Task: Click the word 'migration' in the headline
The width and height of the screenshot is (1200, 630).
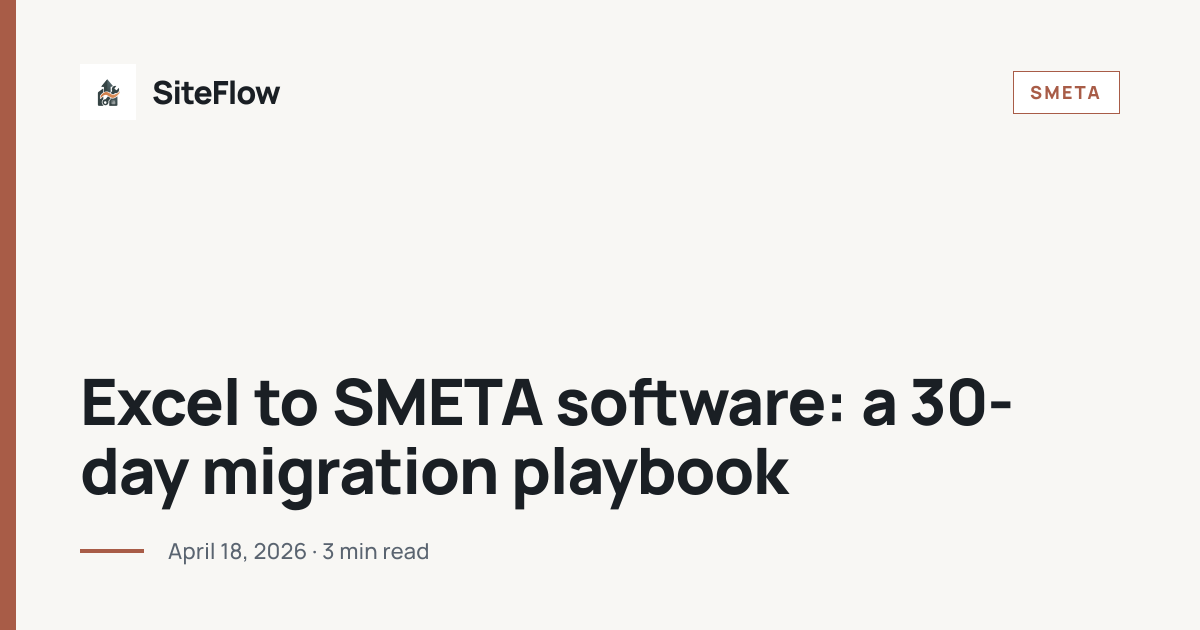Action: point(350,474)
